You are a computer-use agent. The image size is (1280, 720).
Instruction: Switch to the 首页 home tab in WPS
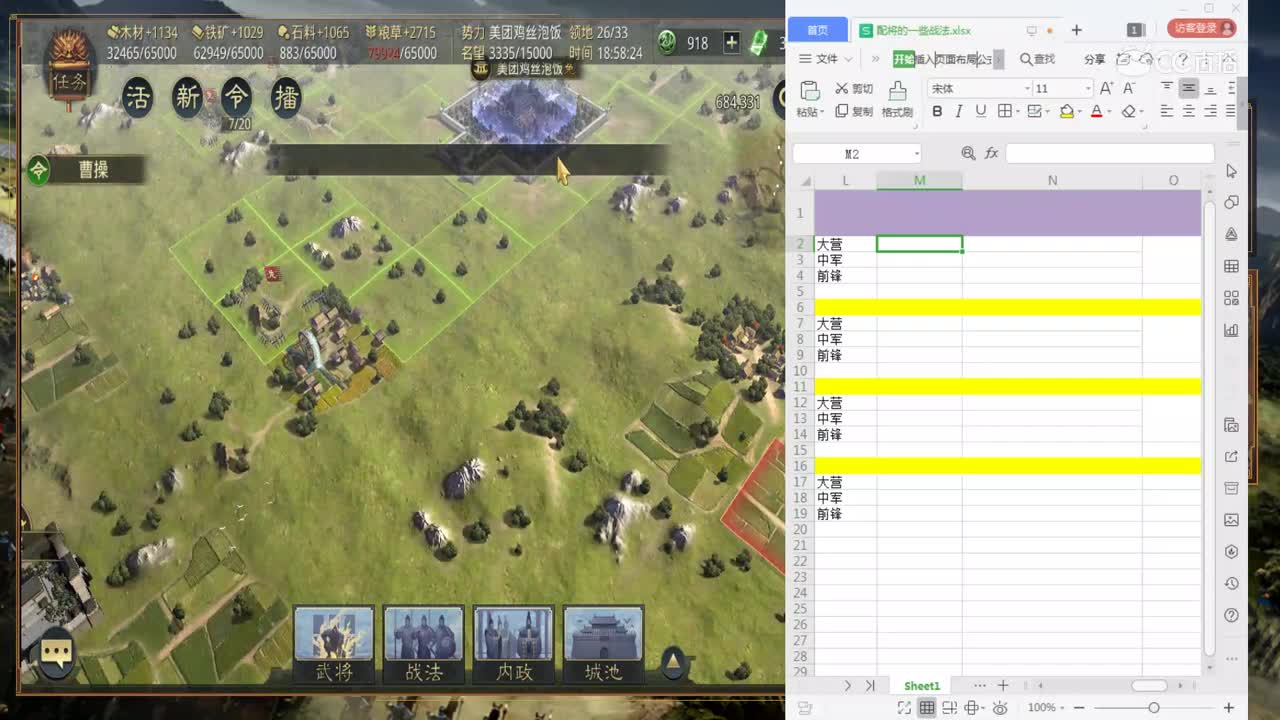818,30
